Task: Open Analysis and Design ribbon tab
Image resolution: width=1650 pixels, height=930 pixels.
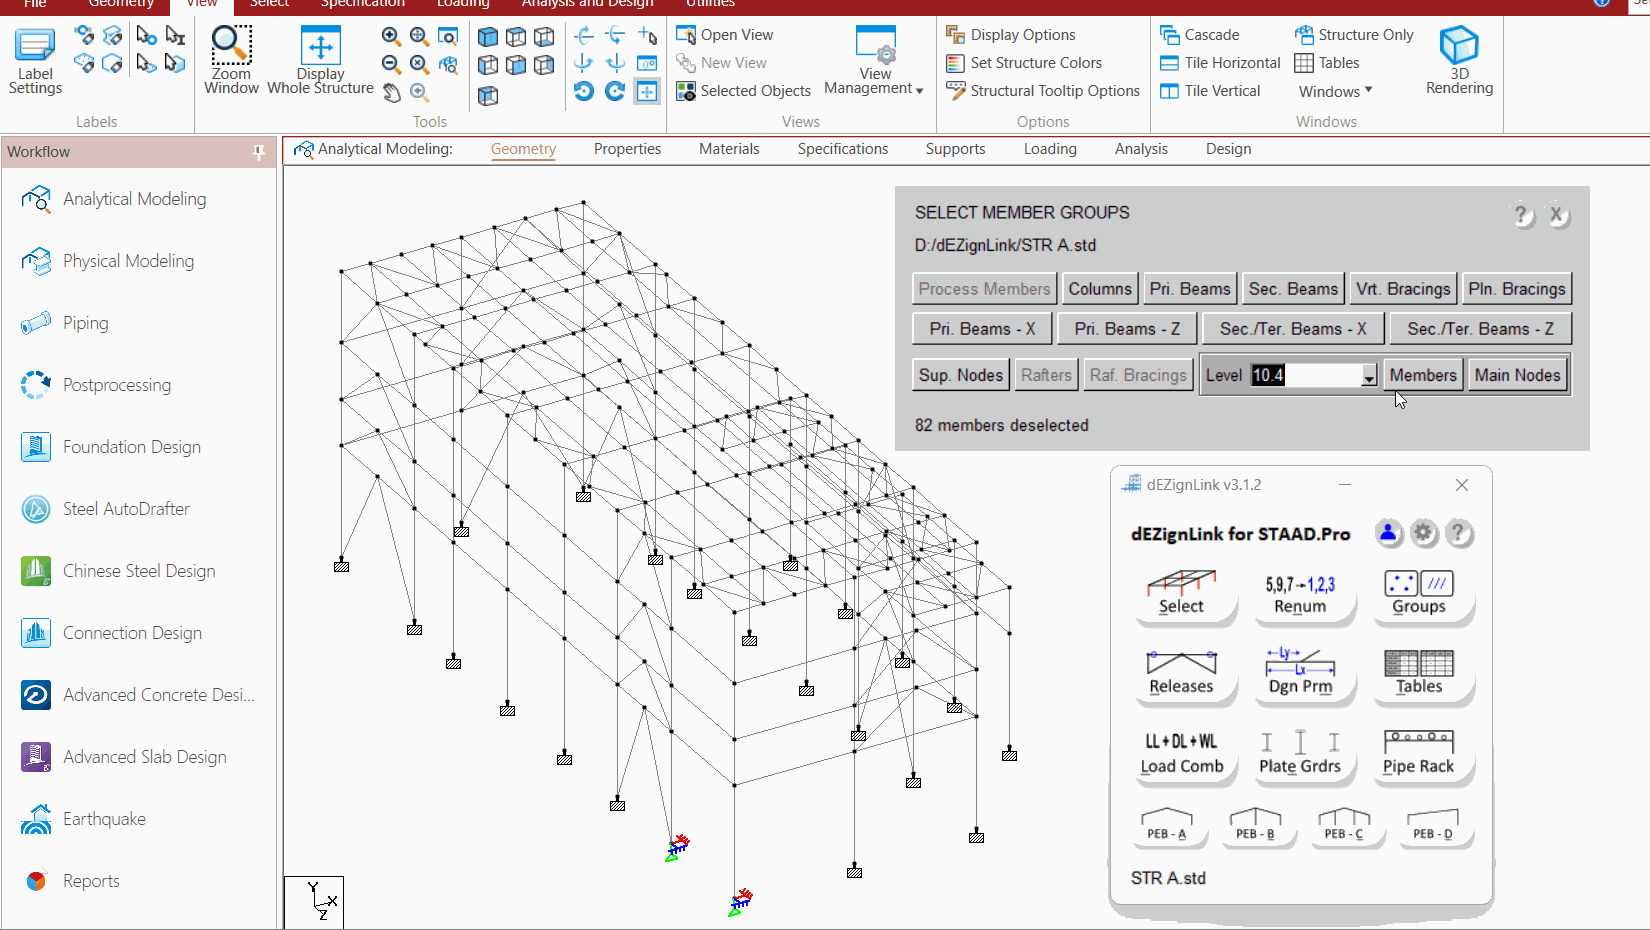Action: tap(587, 4)
